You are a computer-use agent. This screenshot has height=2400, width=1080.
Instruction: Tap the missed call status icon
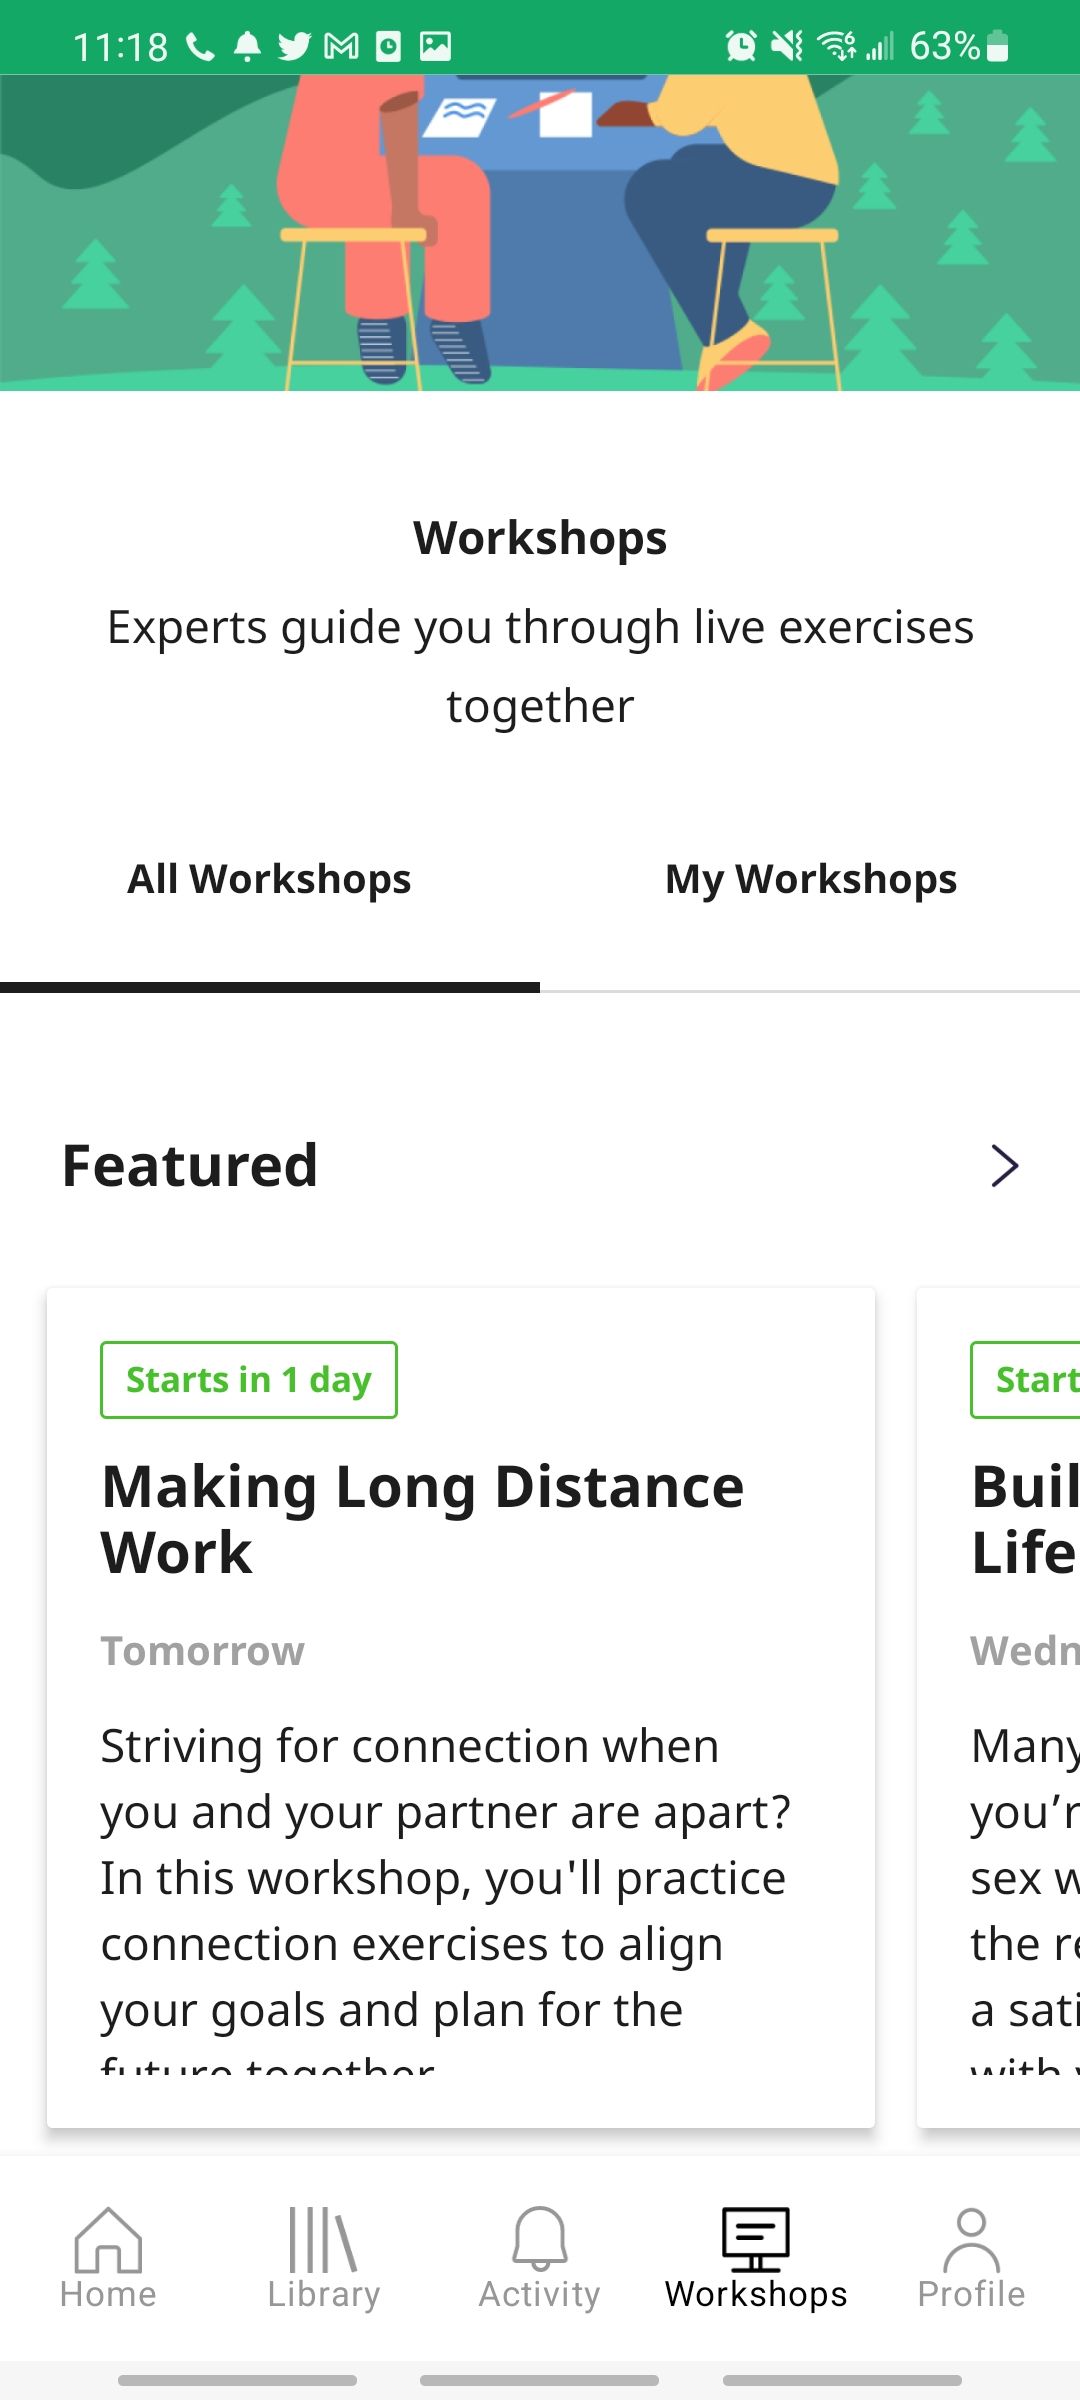pos(201,46)
